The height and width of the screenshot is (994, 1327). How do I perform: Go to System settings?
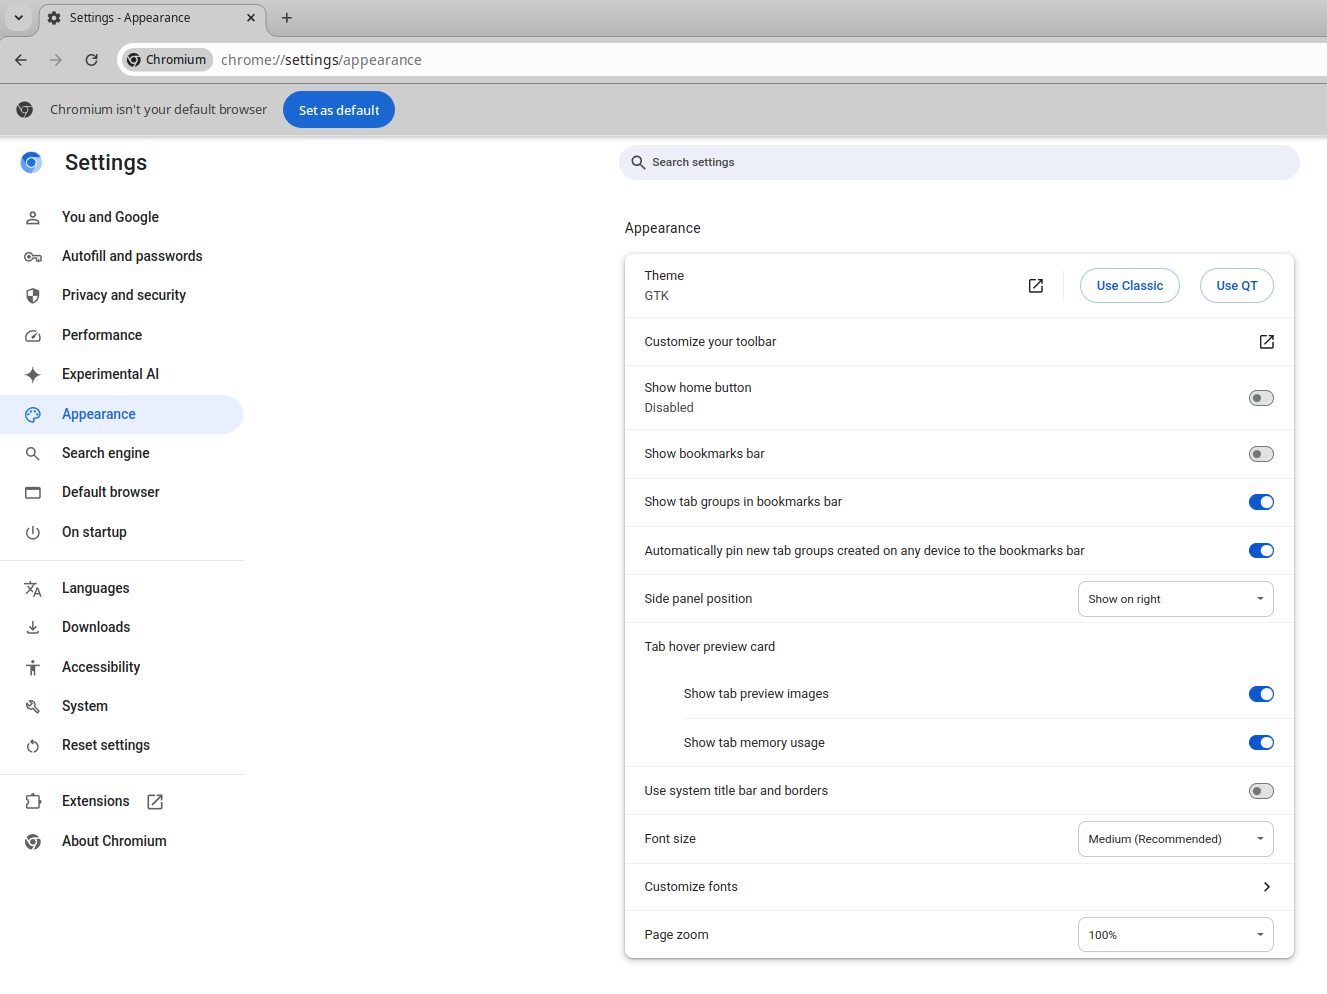tap(121, 706)
